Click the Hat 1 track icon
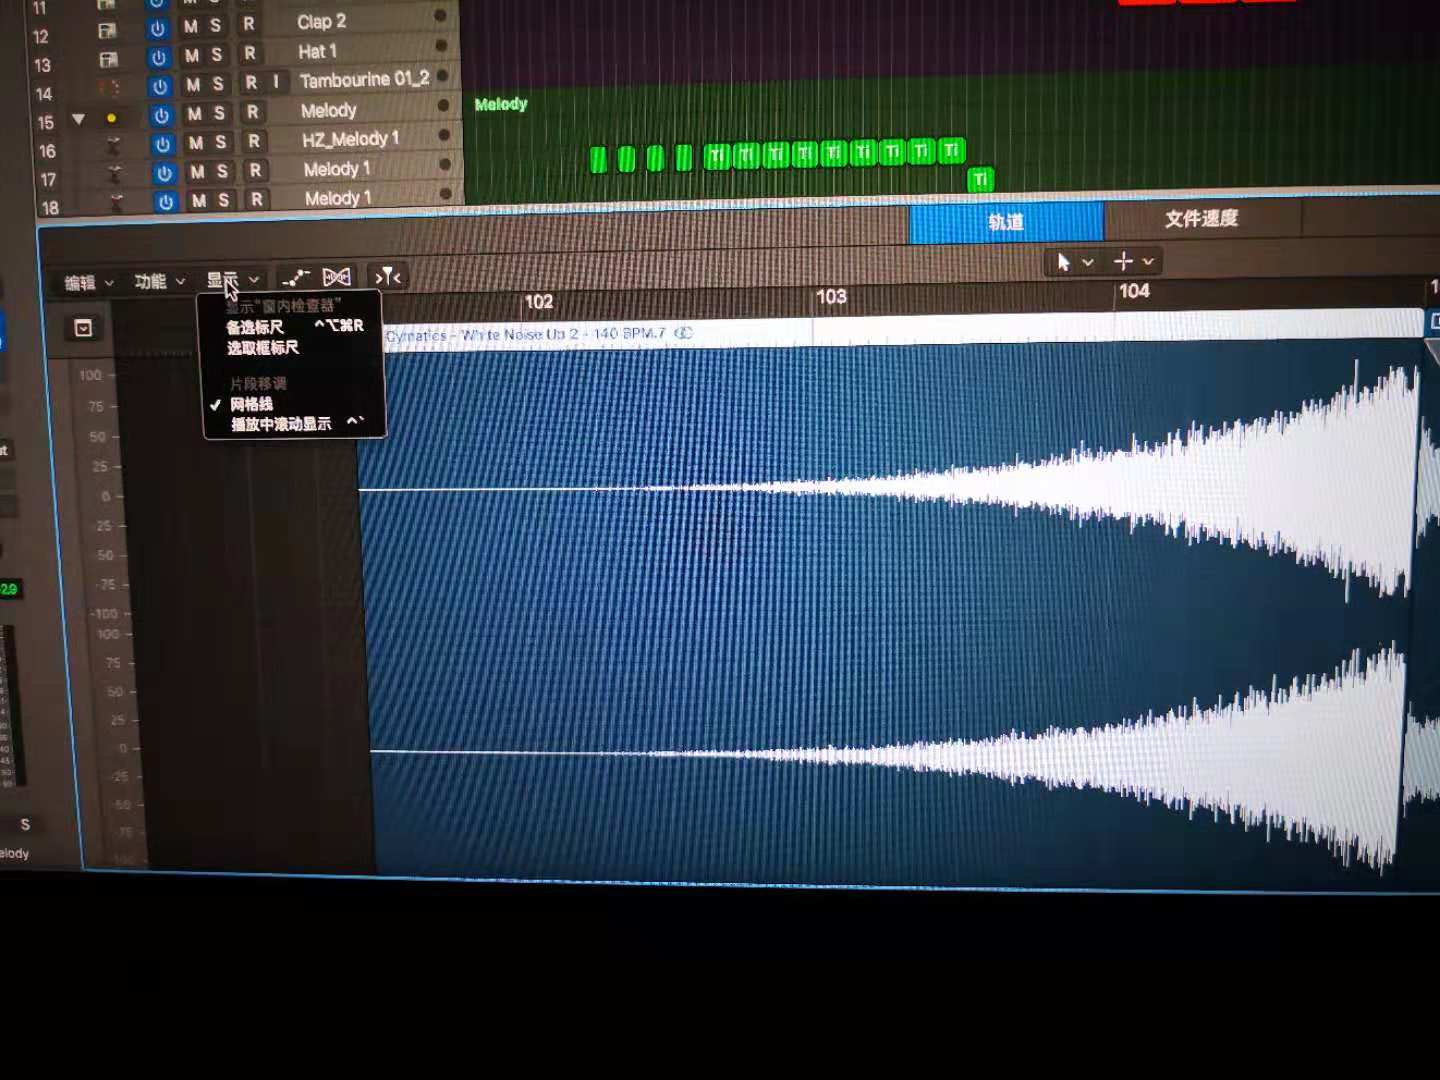This screenshot has width=1440, height=1080. [x=108, y=60]
